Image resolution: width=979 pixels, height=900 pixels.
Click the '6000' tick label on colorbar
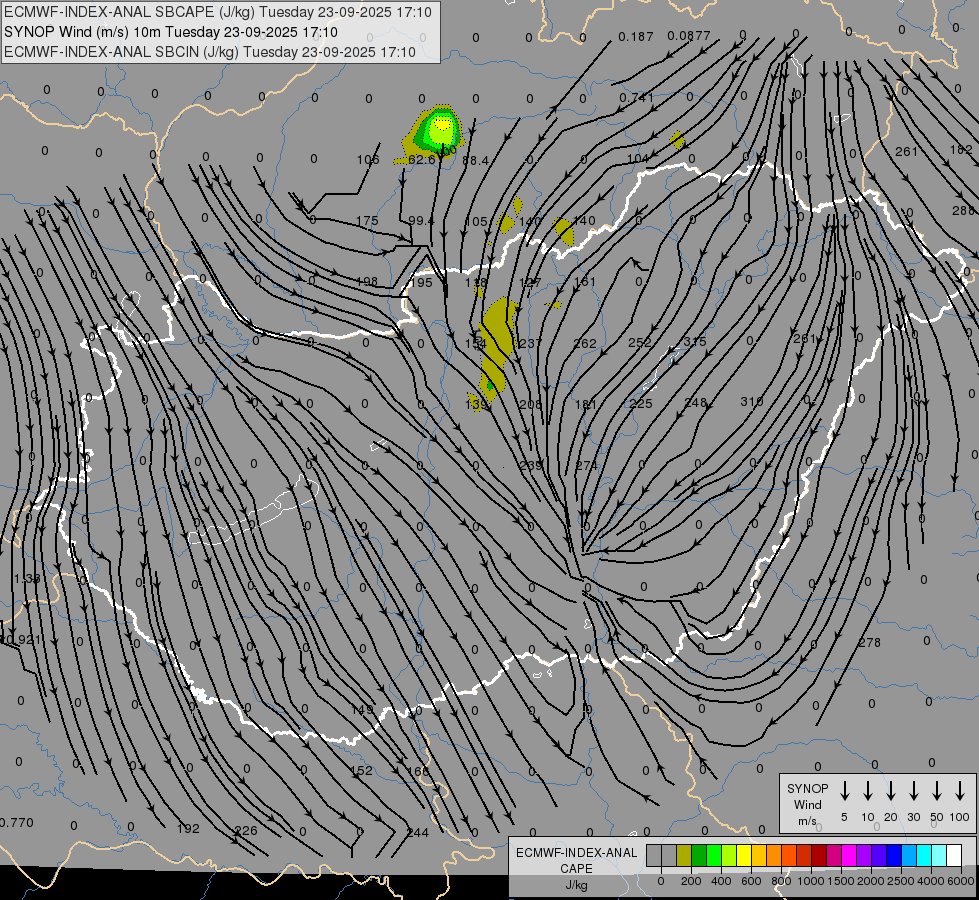pyautogui.click(x=961, y=881)
